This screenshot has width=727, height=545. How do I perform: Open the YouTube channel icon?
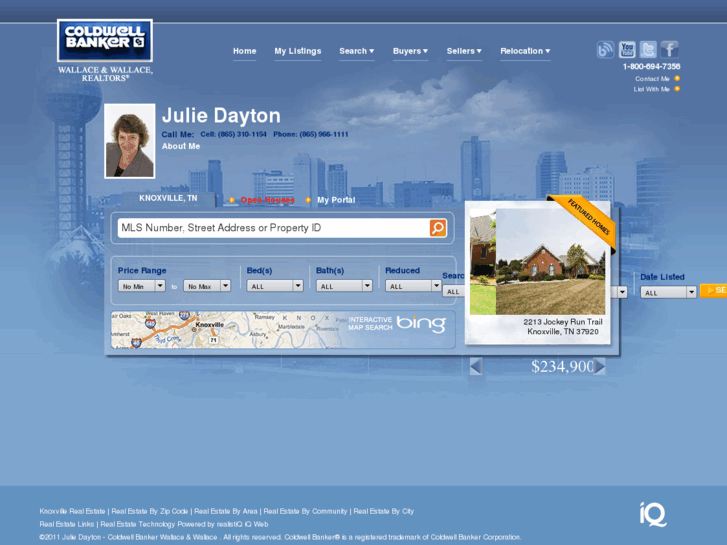tap(627, 49)
